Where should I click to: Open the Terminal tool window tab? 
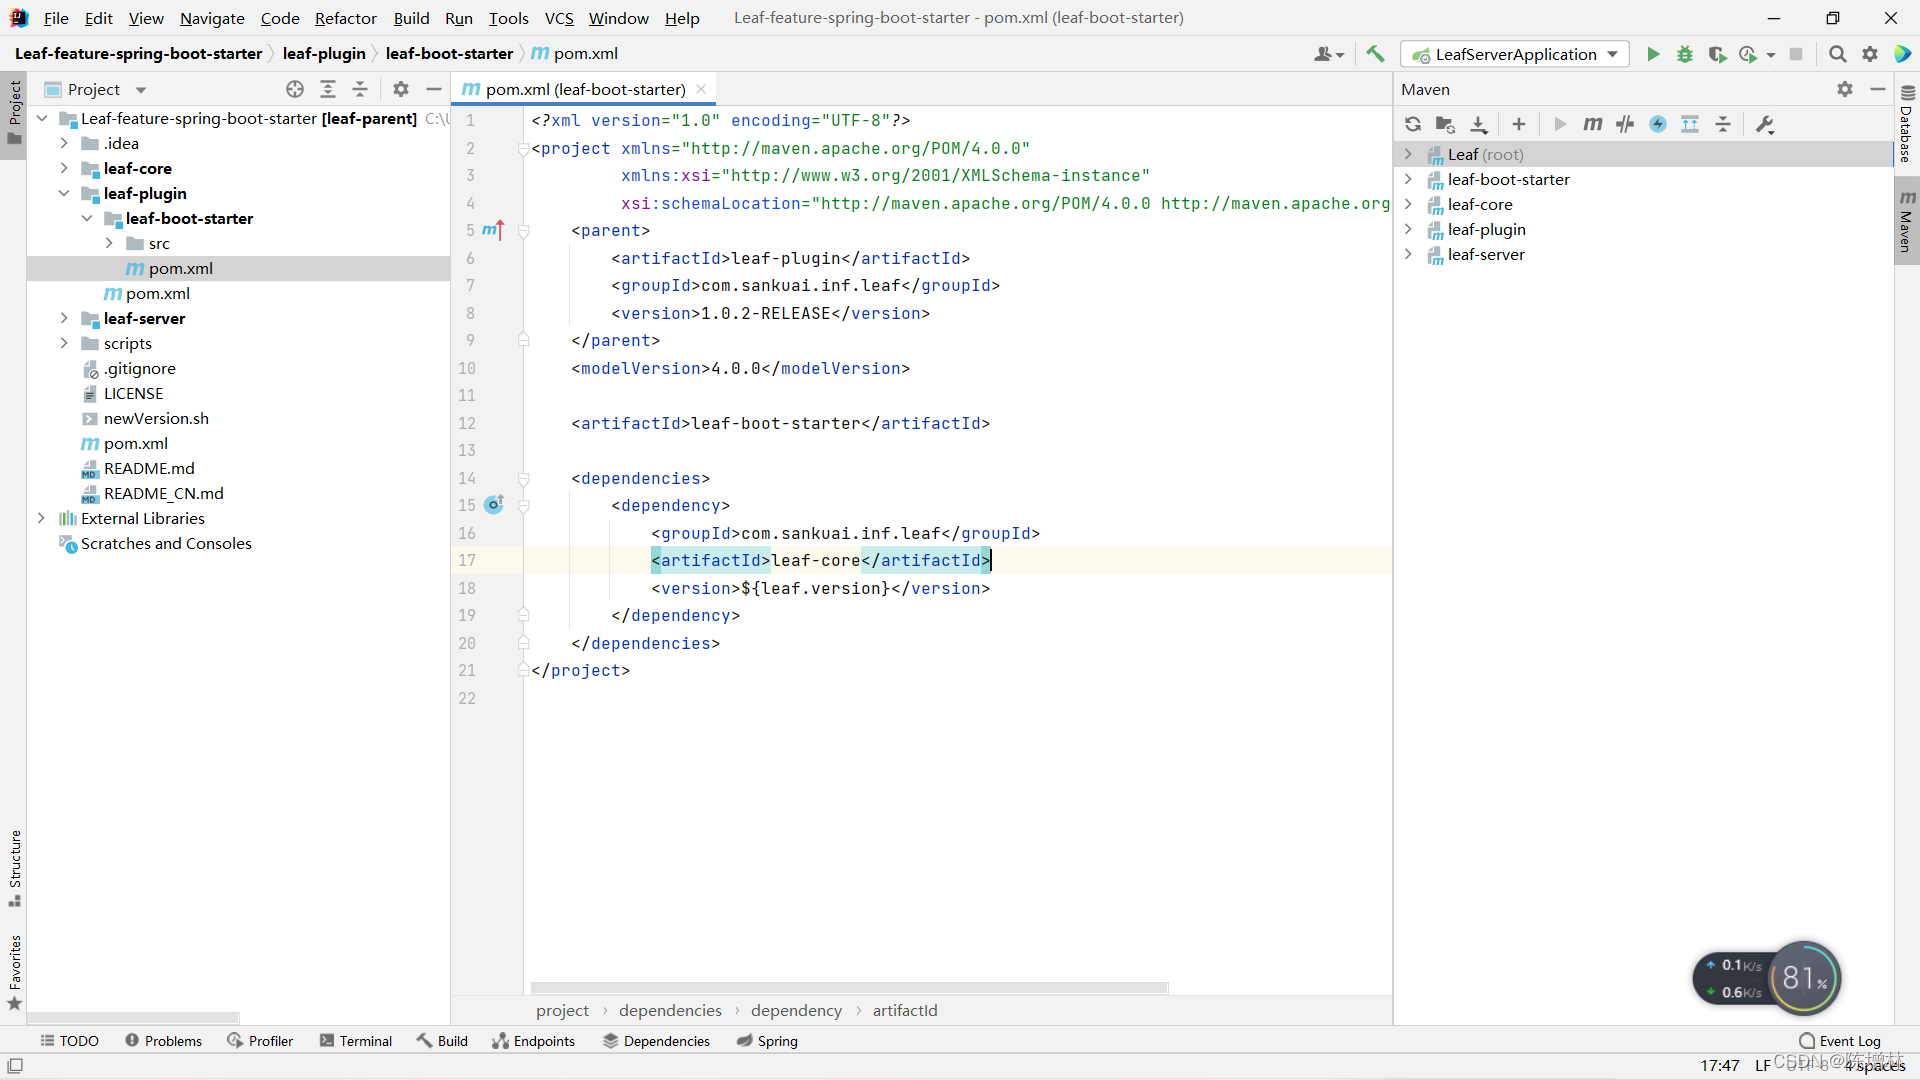pos(356,1041)
